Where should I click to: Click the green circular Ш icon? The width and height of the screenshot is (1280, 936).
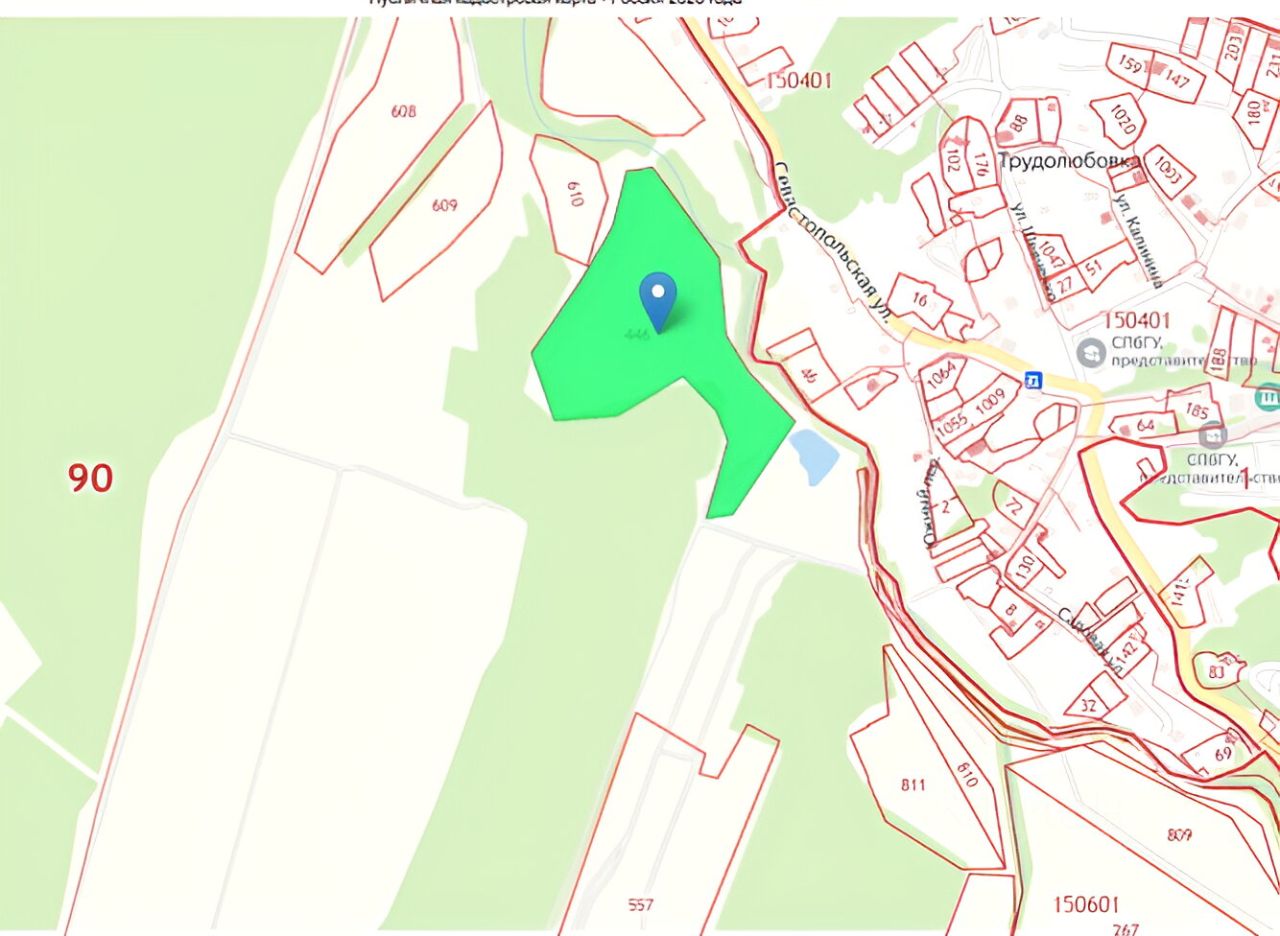coord(1269,394)
